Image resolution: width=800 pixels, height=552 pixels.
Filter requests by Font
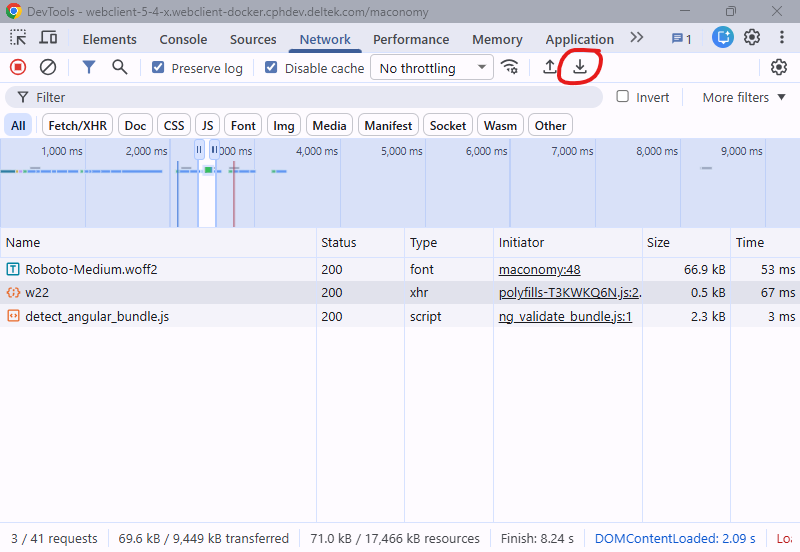tap(243, 126)
